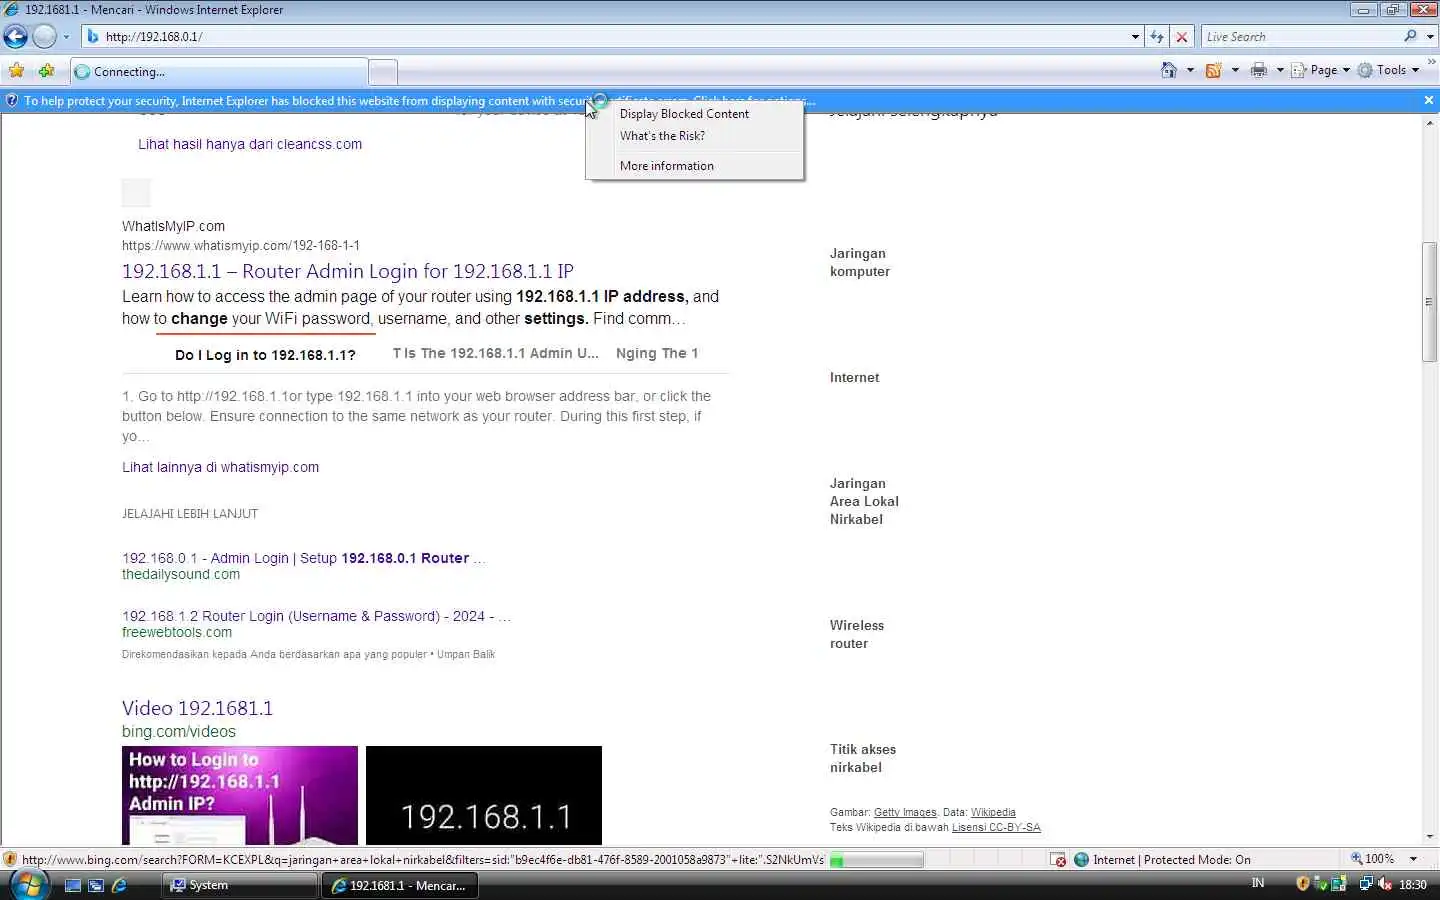Image resolution: width=1440 pixels, height=900 pixels.
Task: Close the blue security information bar
Action: pos(1429,100)
